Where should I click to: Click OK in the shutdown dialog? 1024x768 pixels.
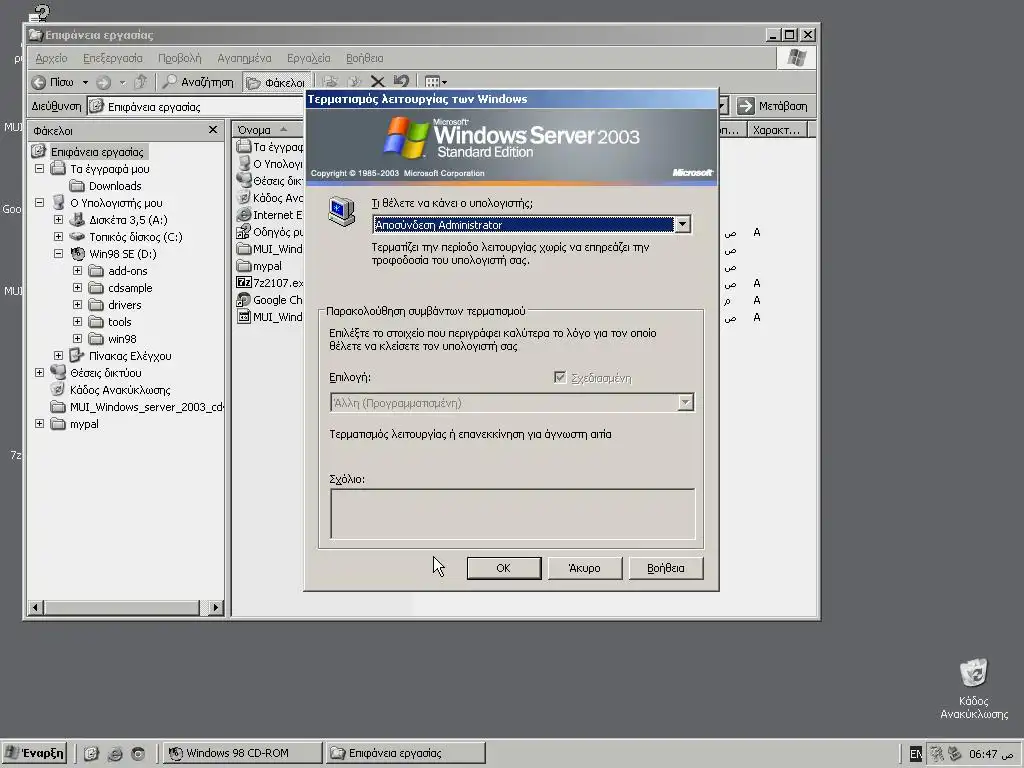click(504, 568)
